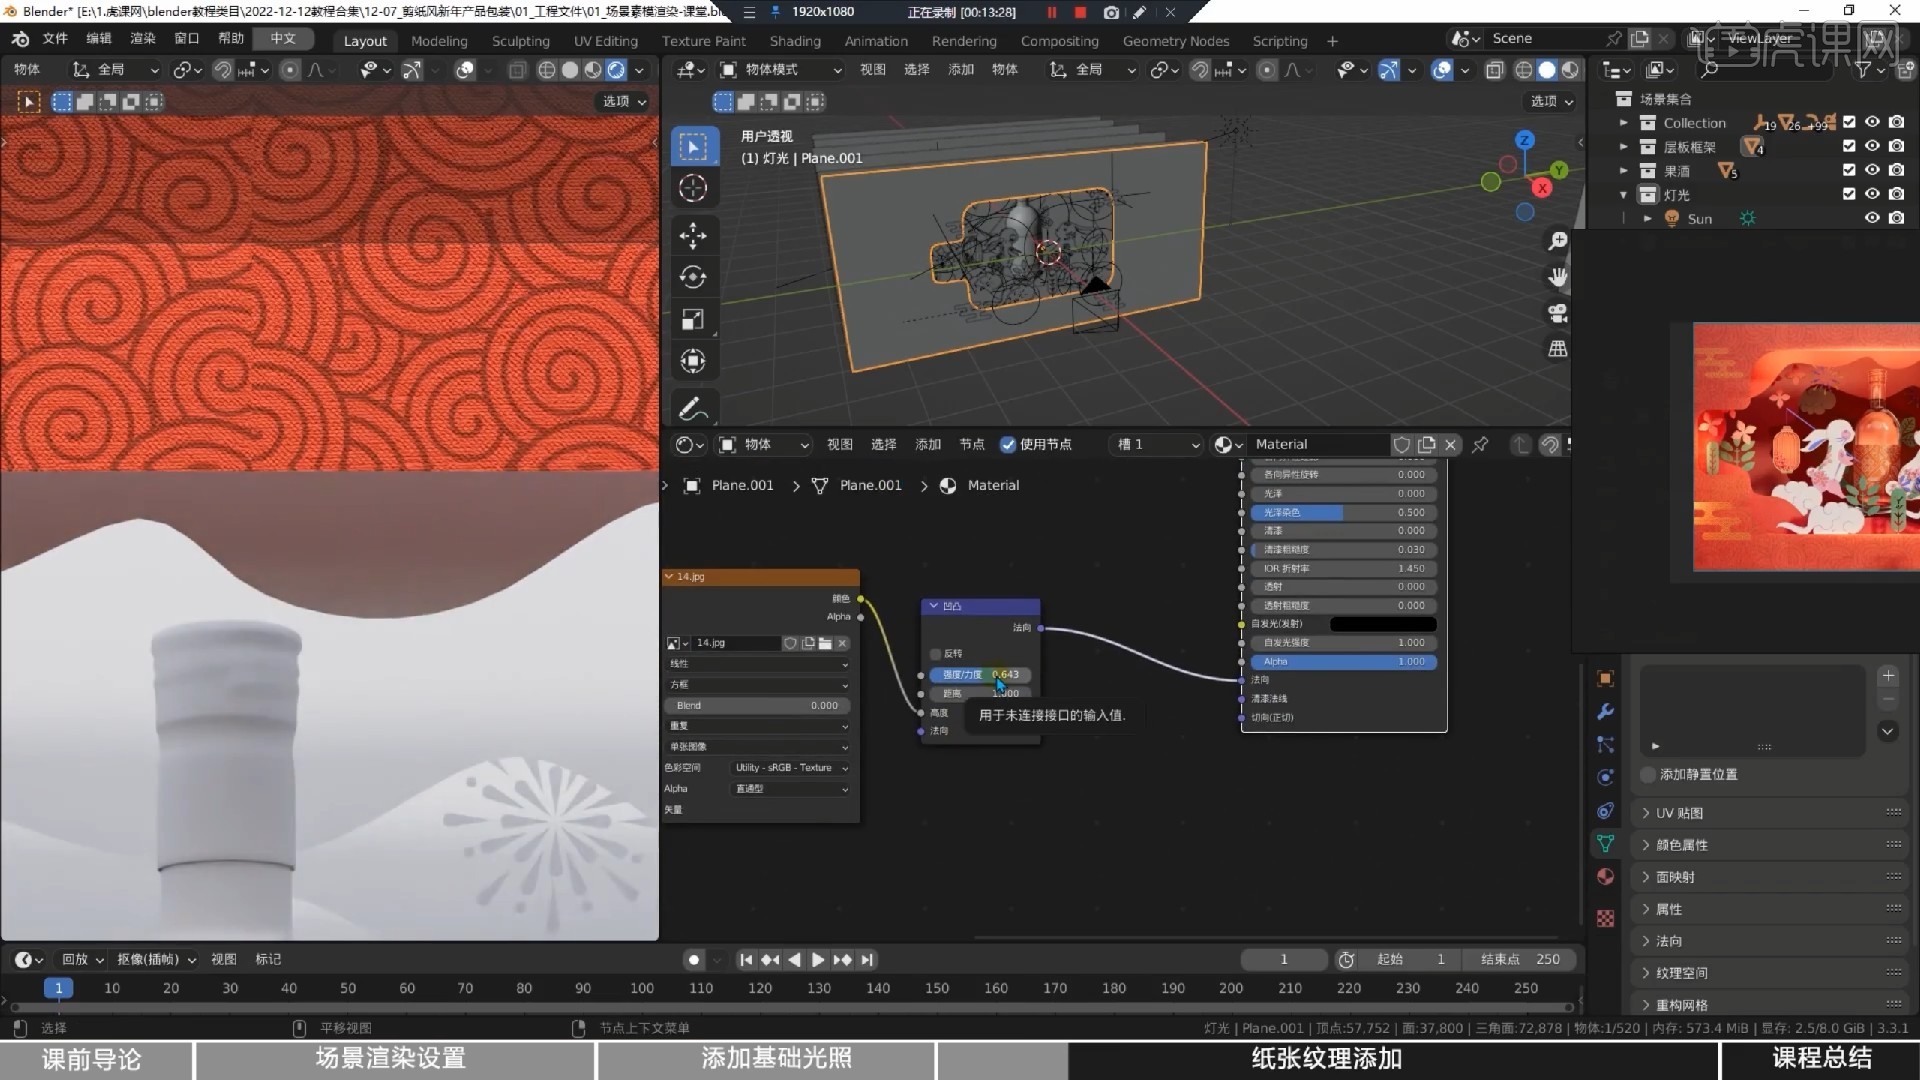Click the pan hand viewport icon

[1558, 277]
